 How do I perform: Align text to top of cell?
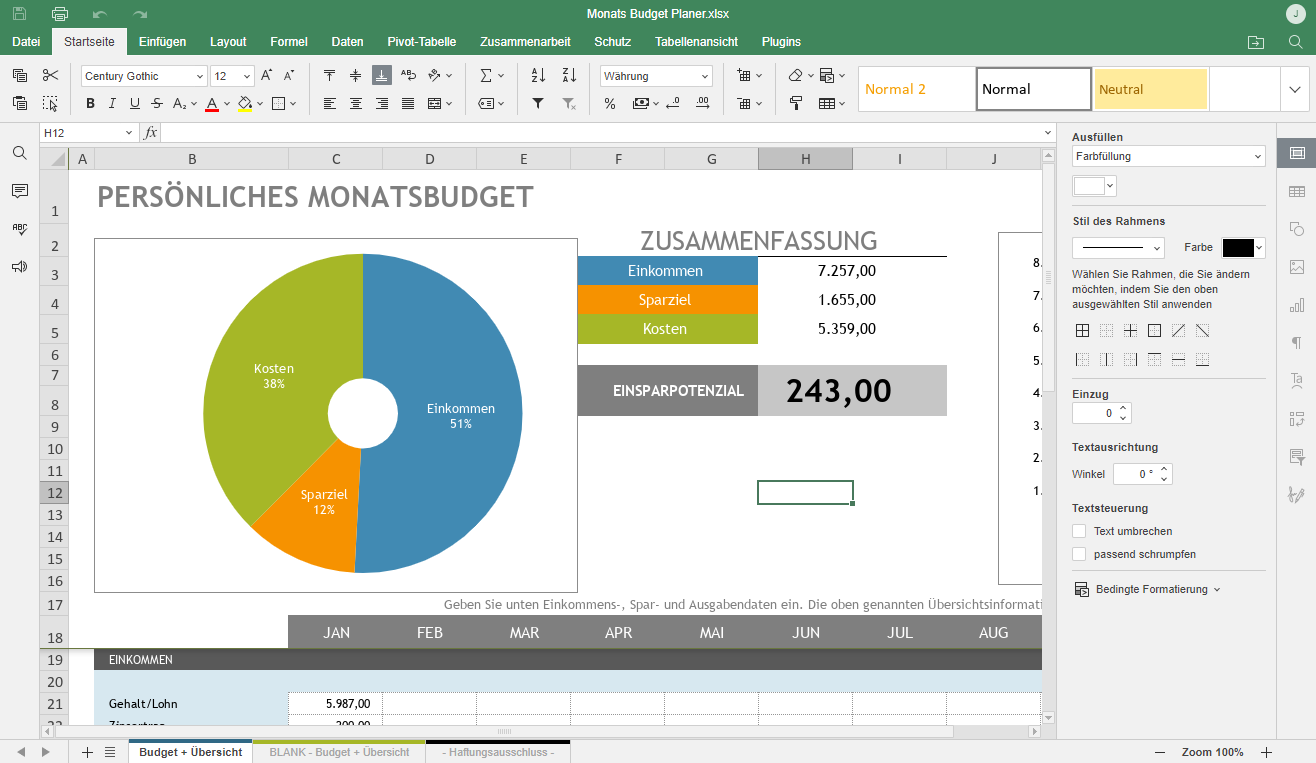point(330,75)
